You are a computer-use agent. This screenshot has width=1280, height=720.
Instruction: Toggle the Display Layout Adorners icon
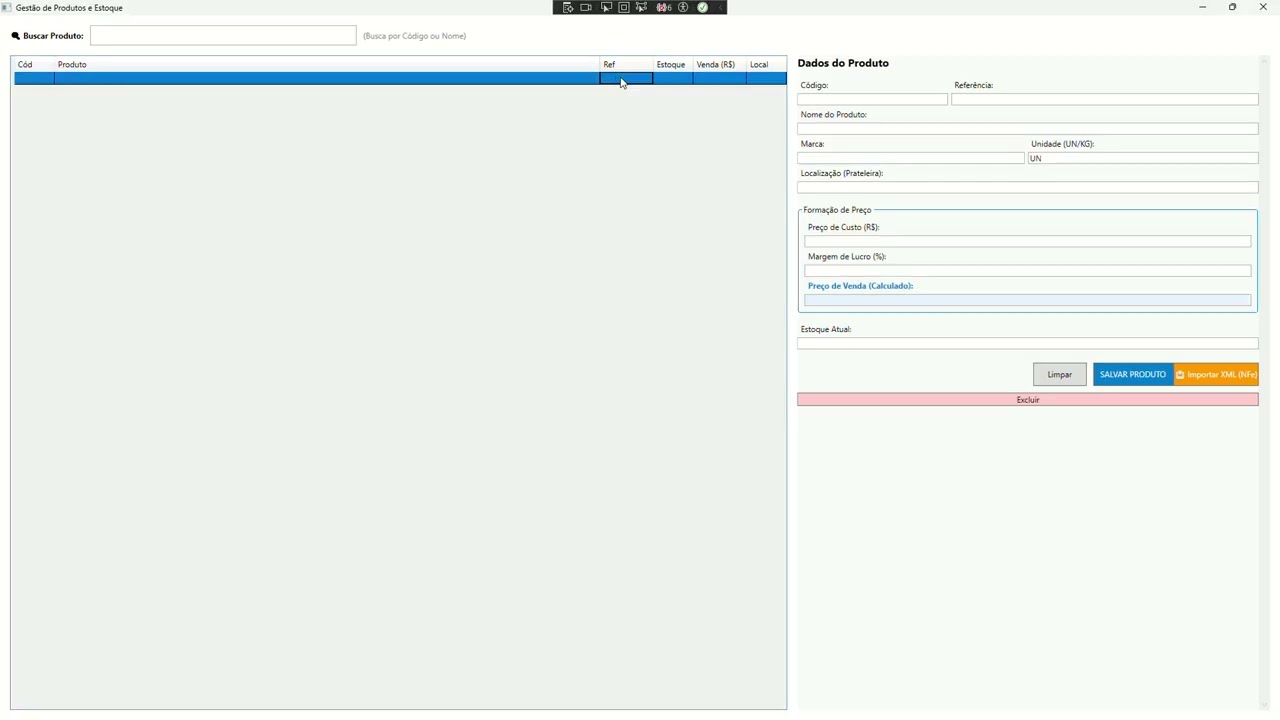[x=624, y=7]
